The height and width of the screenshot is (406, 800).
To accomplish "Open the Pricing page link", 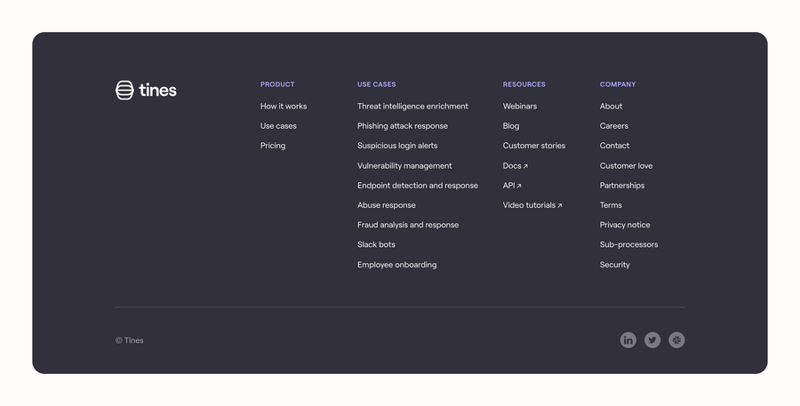I will (273, 146).
